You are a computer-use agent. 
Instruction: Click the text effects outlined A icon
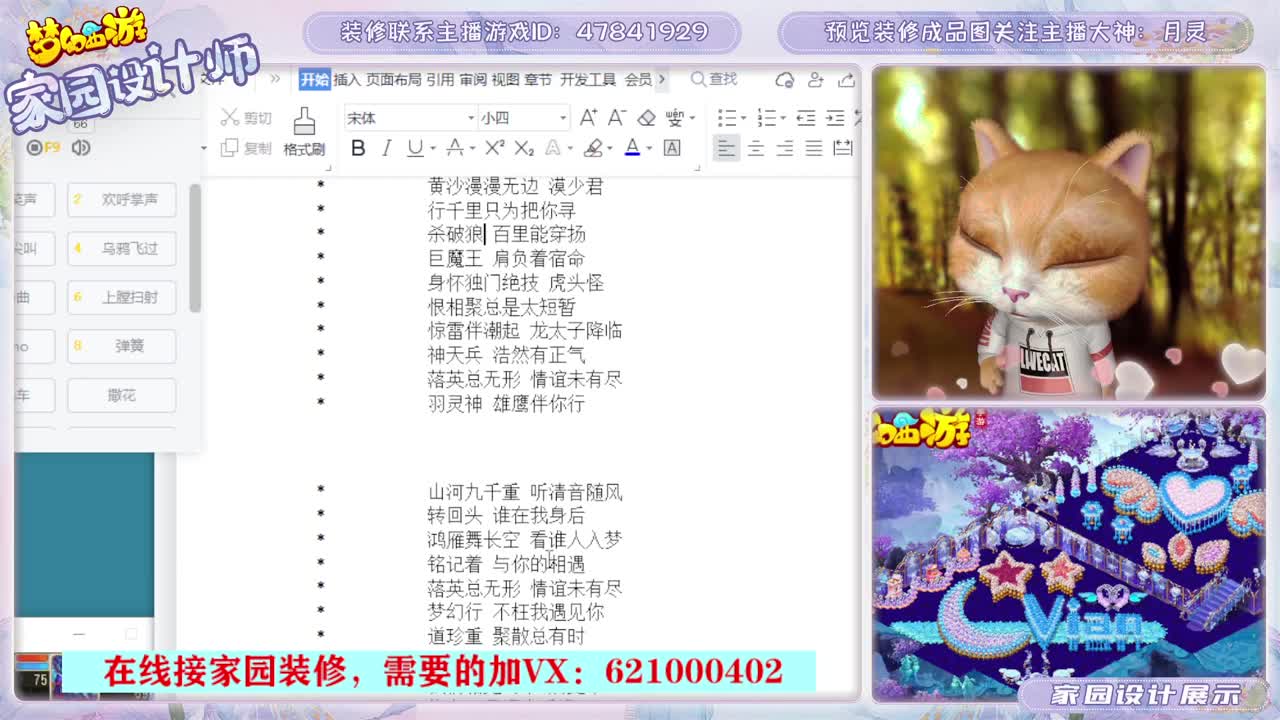553,148
